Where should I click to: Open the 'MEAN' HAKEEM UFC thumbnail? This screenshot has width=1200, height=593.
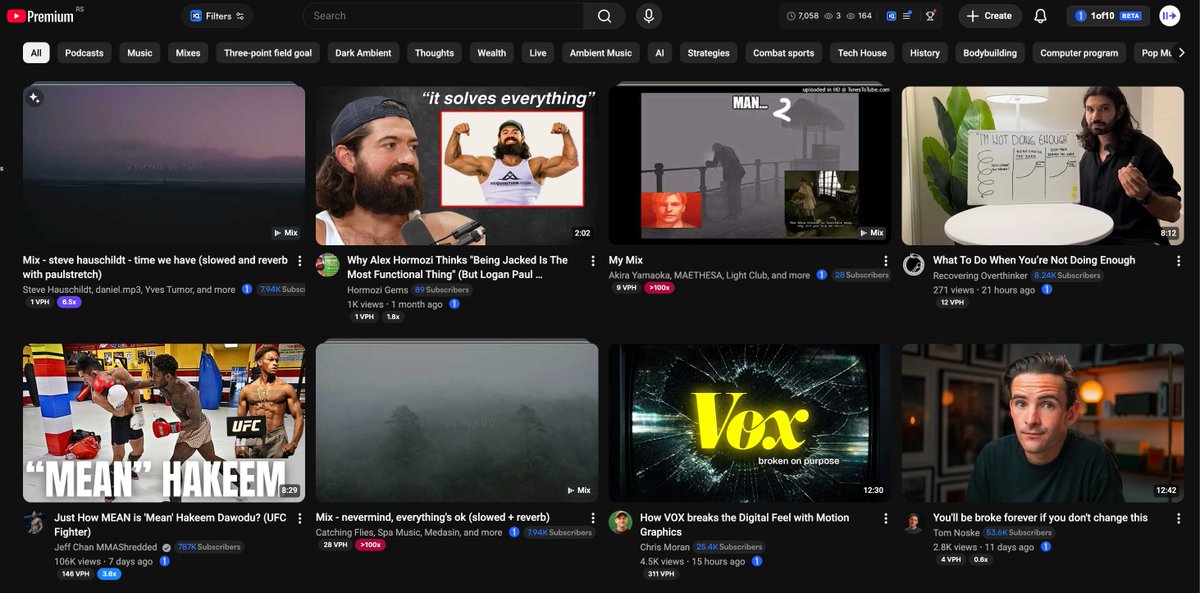[x=164, y=423]
